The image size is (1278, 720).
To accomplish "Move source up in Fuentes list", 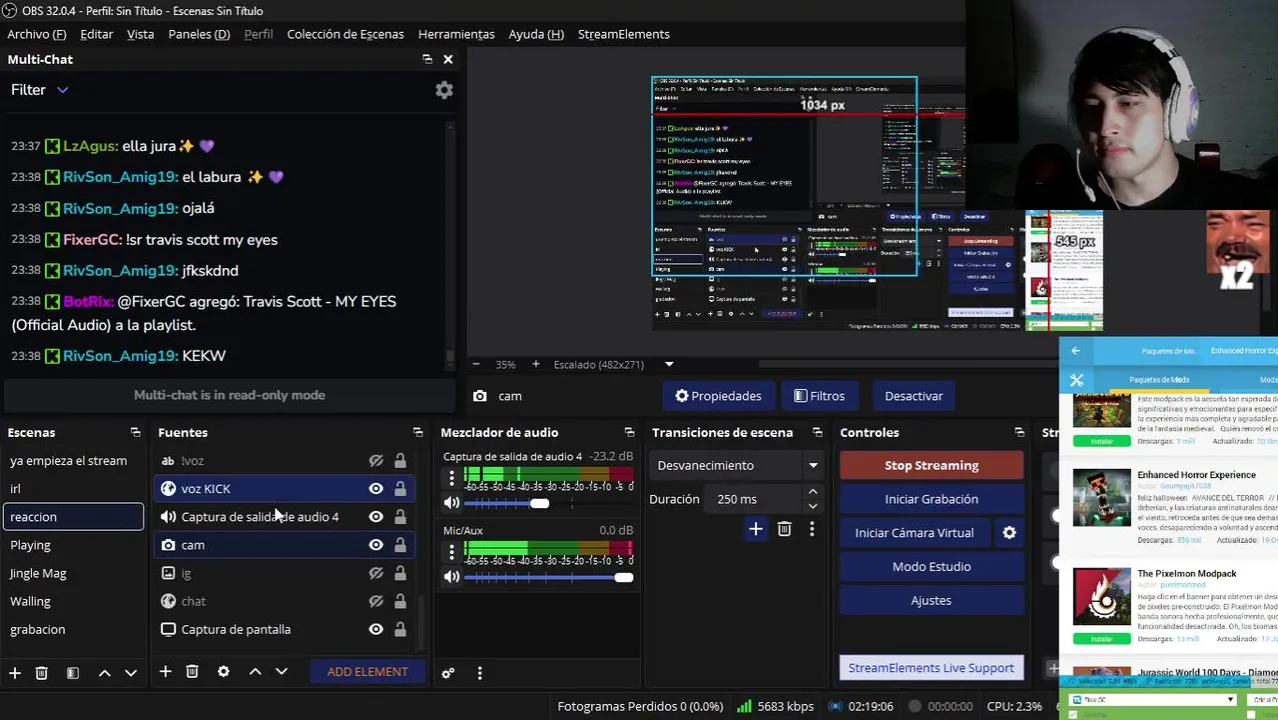I will (x=255, y=672).
